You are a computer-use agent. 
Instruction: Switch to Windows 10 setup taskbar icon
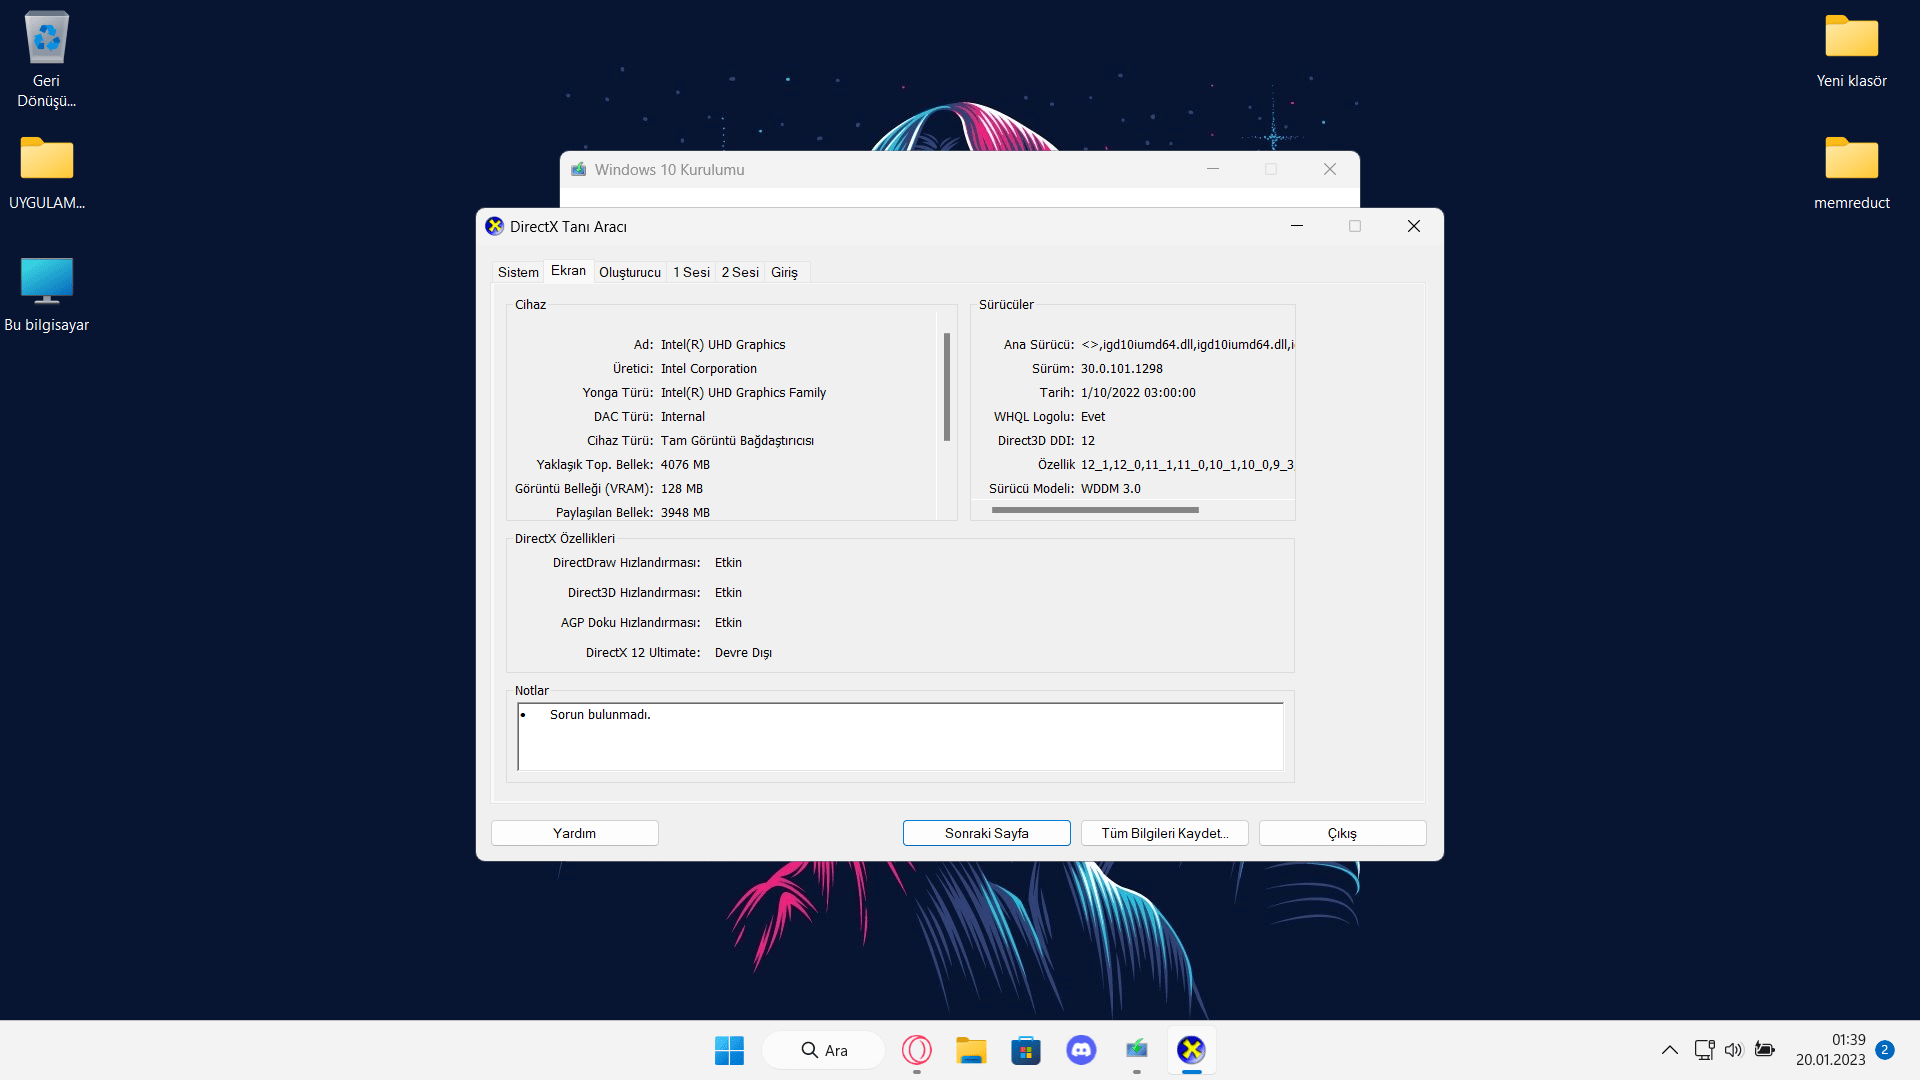click(x=1136, y=1050)
